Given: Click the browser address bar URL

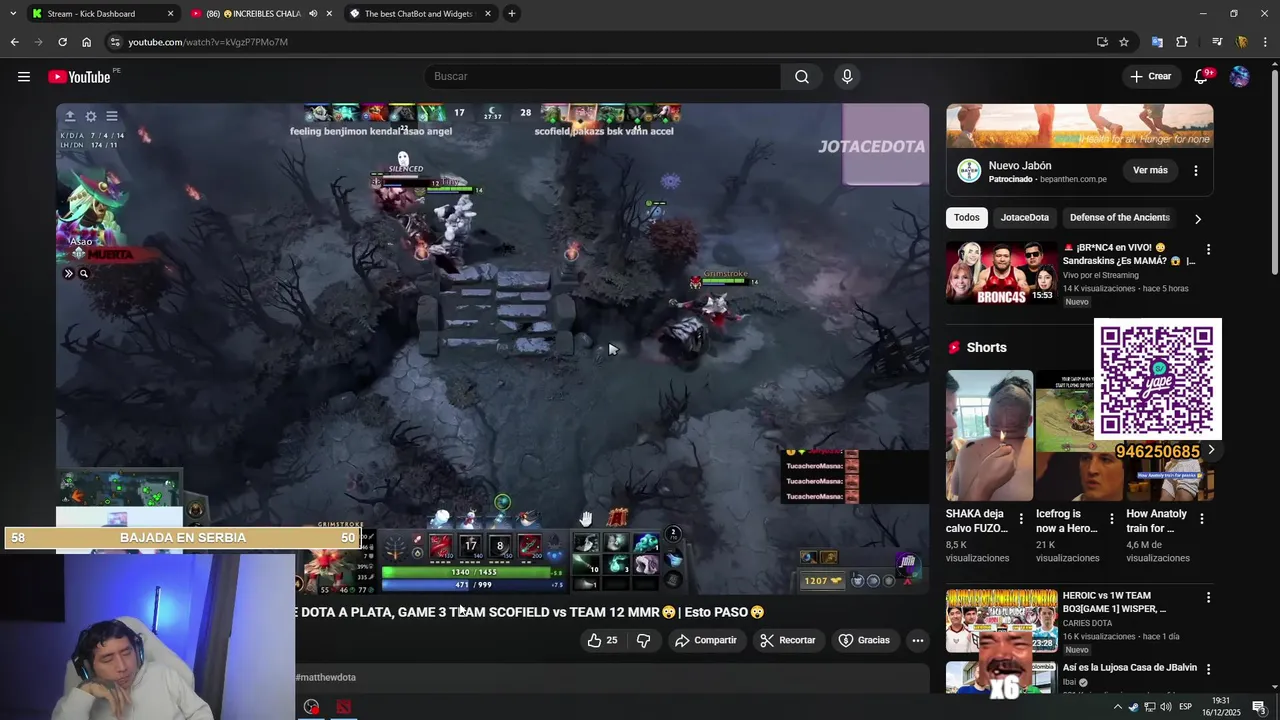Looking at the screenshot, I should click(208, 42).
